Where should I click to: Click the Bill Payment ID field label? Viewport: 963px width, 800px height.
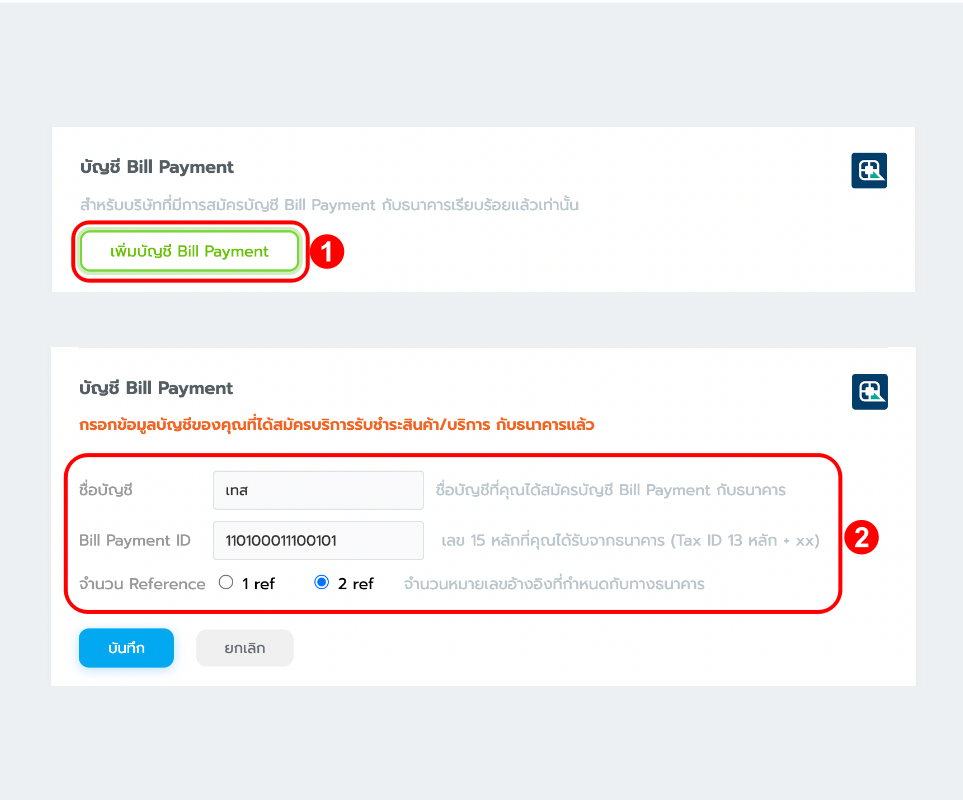tap(135, 540)
